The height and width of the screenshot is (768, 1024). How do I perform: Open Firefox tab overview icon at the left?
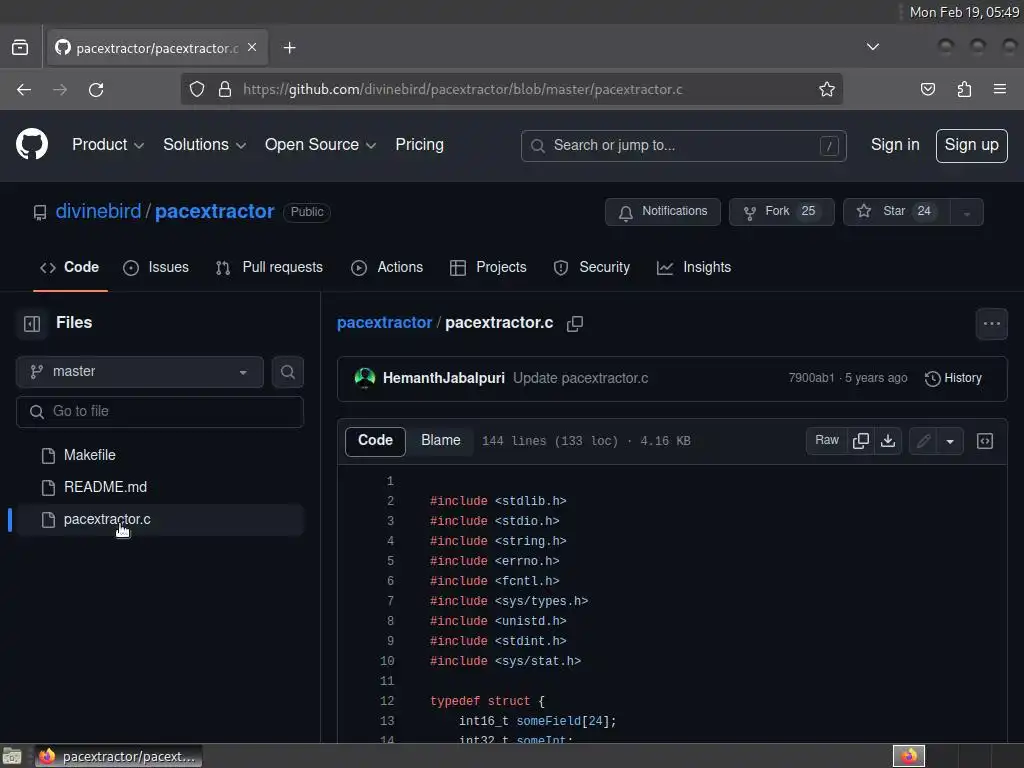click(x=20, y=48)
